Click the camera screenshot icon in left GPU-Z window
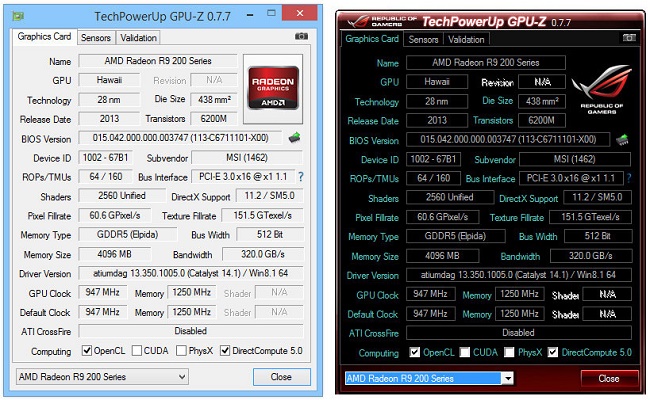The height and width of the screenshot is (400, 650). 301,36
